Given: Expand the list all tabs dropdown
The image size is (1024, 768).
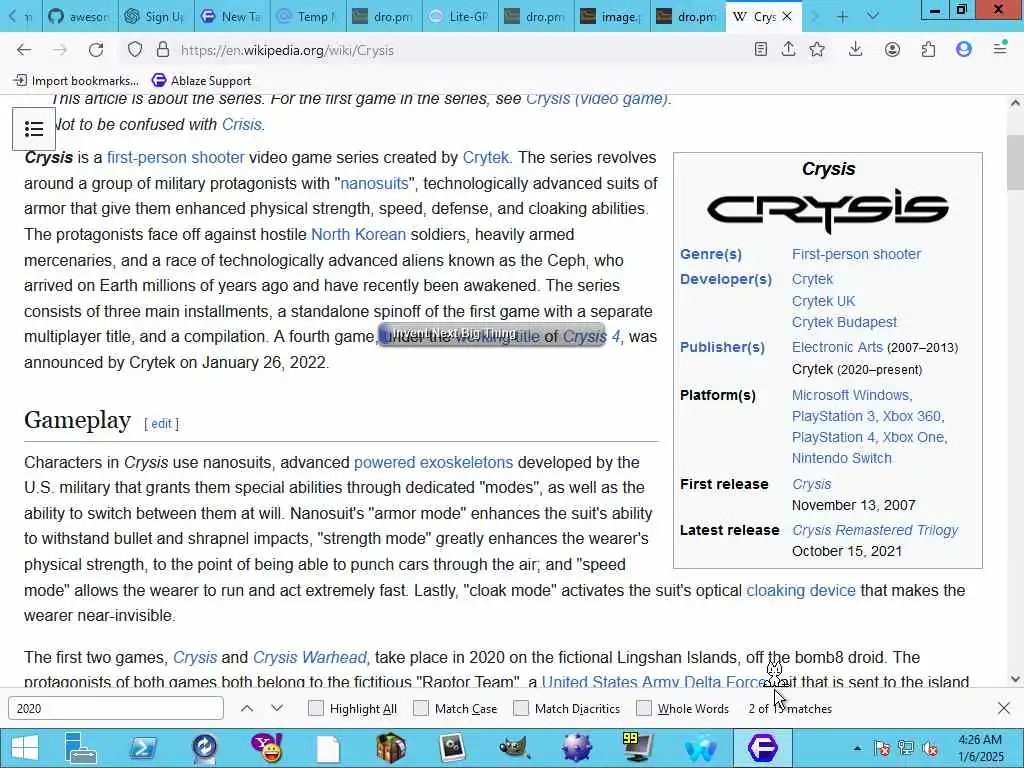Looking at the screenshot, I should 872,16.
